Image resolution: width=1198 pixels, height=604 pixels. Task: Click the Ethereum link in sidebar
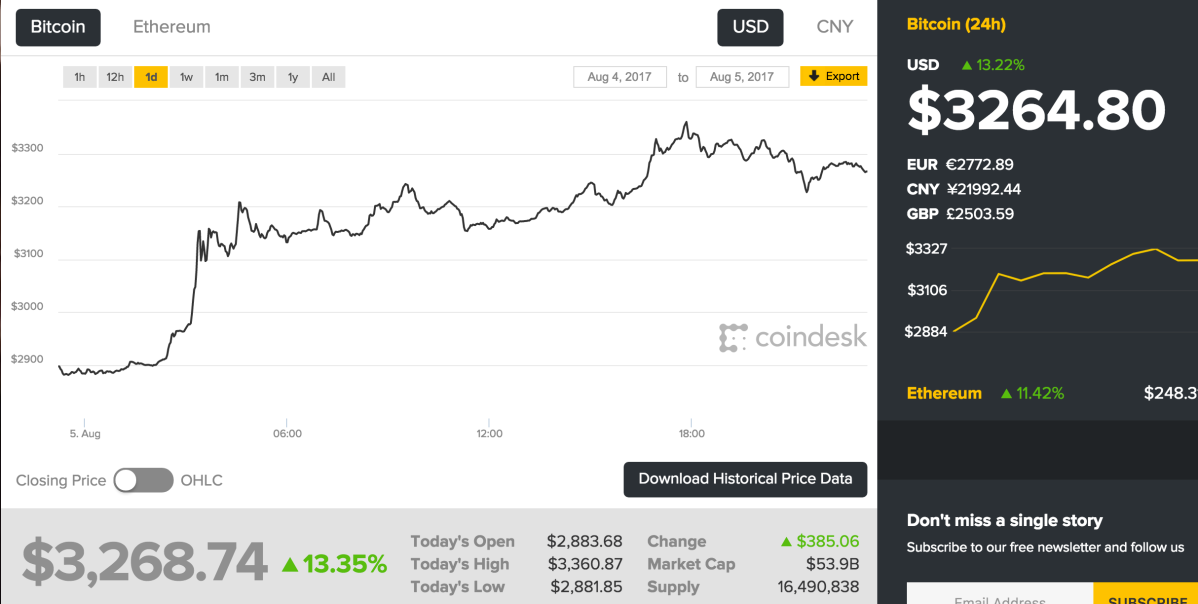pyautogui.click(x=944, y=393)
